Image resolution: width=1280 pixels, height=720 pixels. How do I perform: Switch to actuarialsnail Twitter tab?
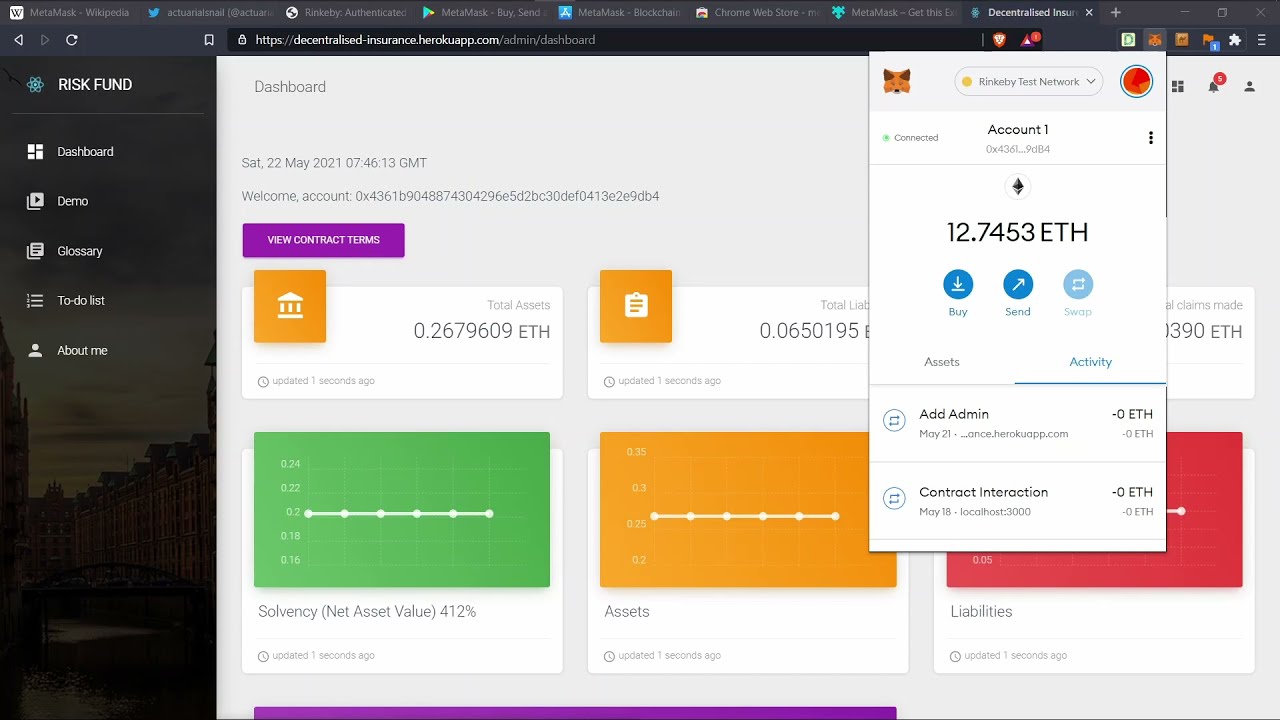pos(207,13)
